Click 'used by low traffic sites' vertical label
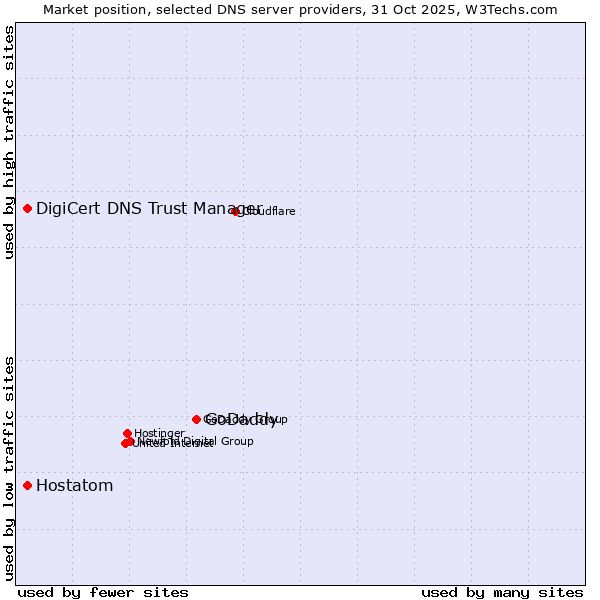The image size is (600, 600). 10,467
